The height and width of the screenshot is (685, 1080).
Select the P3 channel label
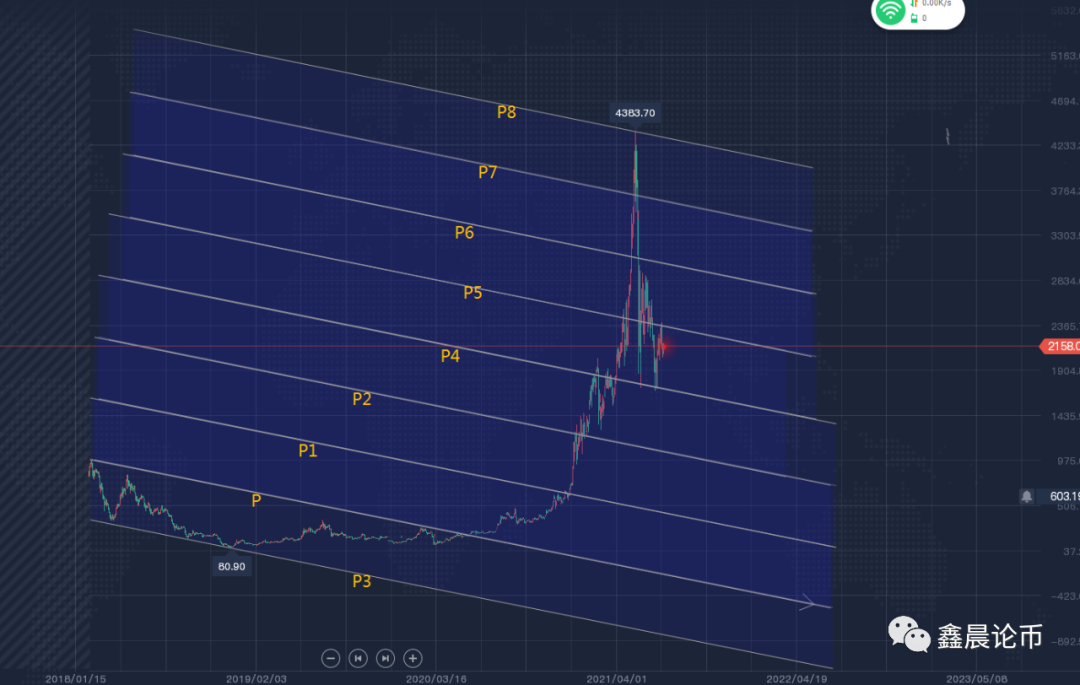pos(362,581)
